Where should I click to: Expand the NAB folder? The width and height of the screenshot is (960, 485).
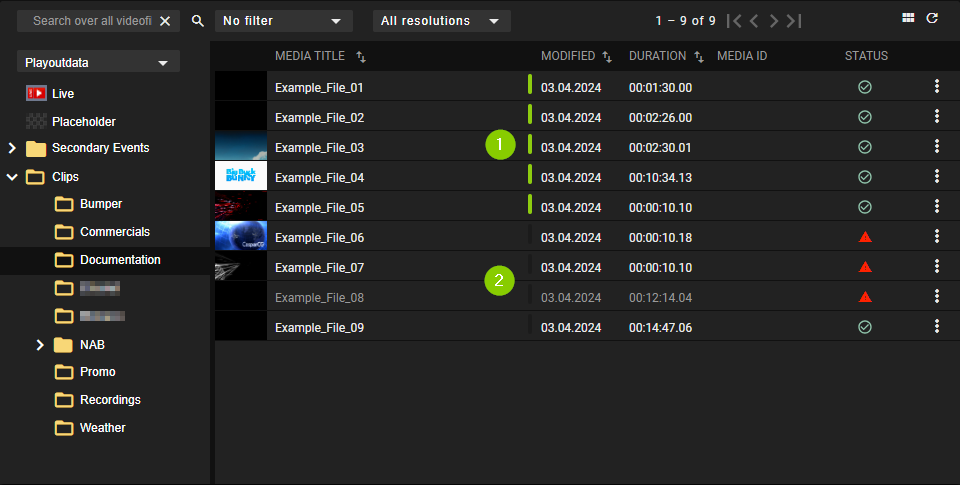tap(40, 345)
